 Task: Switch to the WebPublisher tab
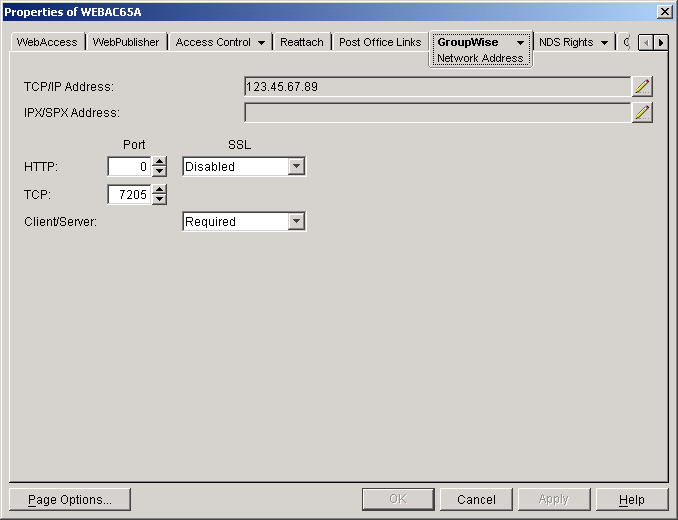(126, 42)
